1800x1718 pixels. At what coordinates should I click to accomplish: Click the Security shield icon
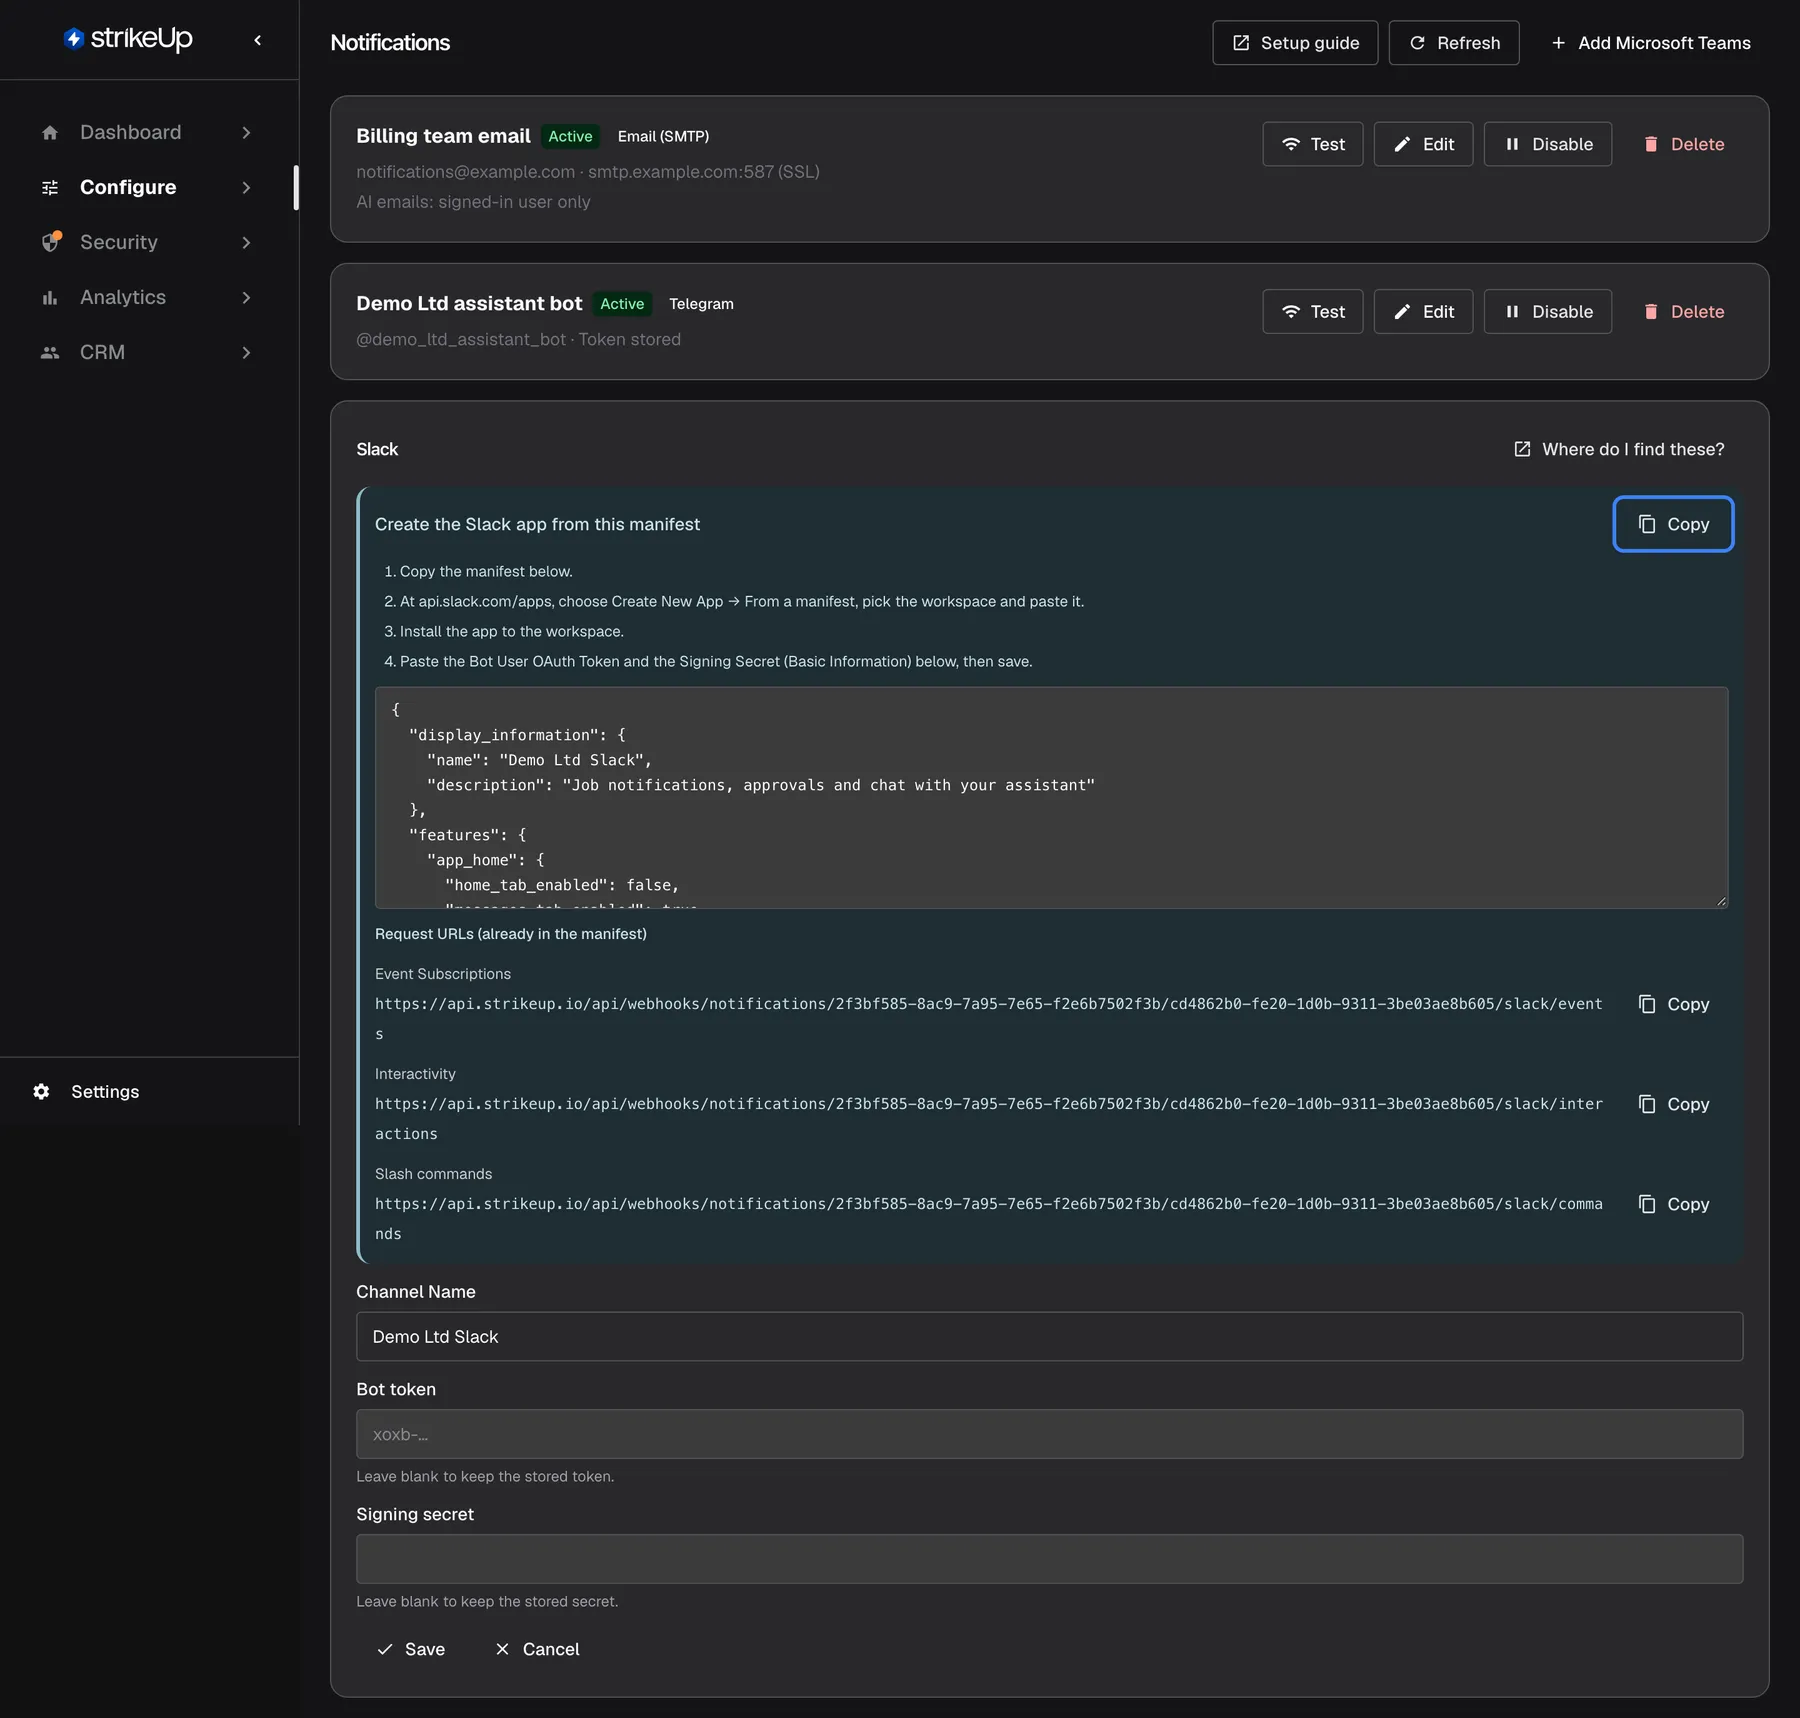(x=51, y=242)
